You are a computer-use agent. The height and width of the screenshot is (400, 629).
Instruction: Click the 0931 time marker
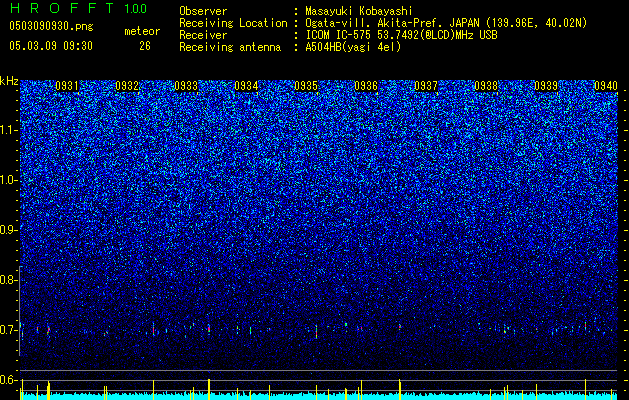[67, 85]
